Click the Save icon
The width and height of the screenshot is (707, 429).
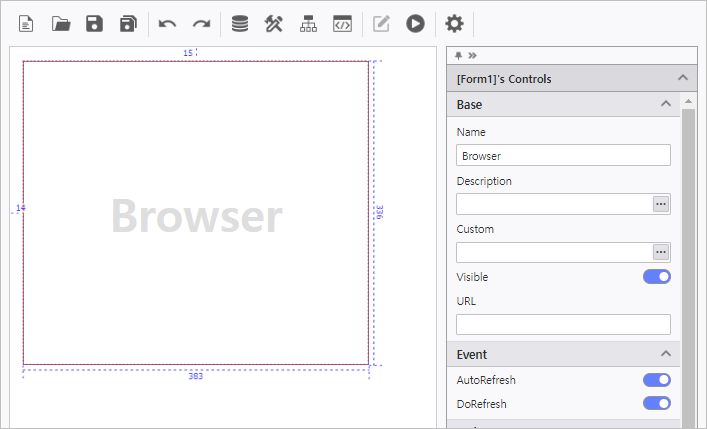[x=94, y=24]
